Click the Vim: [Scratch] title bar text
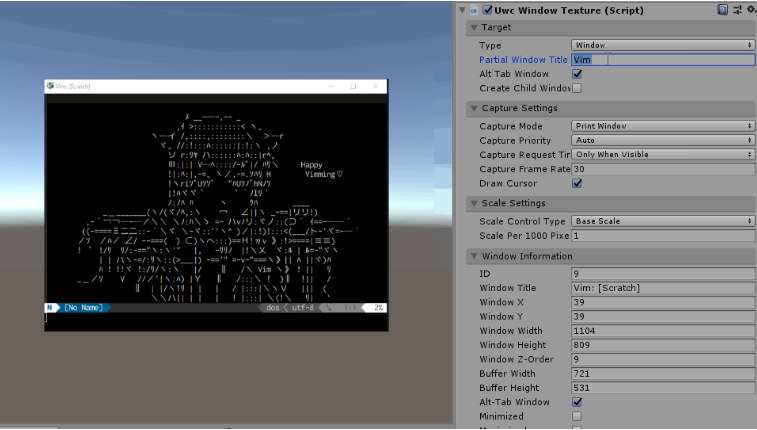Viewport: 757px width, 430px height. pyautogui.click(x=73, y=86)
